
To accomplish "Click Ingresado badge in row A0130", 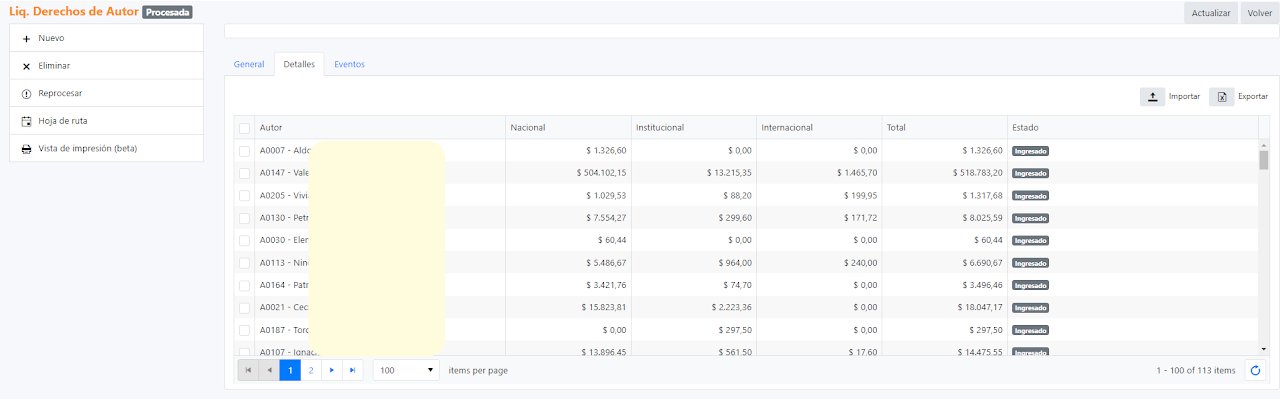I will 1030,218.
